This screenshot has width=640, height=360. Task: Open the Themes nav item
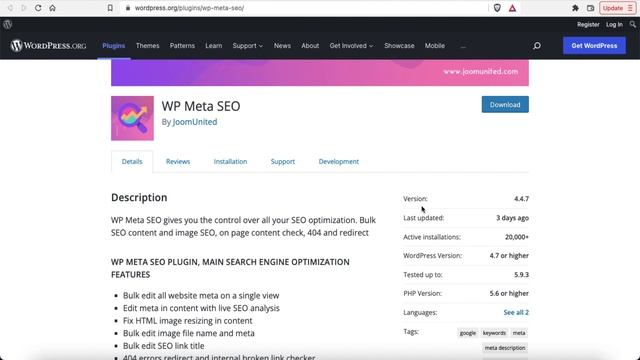[x=147, y=46]
